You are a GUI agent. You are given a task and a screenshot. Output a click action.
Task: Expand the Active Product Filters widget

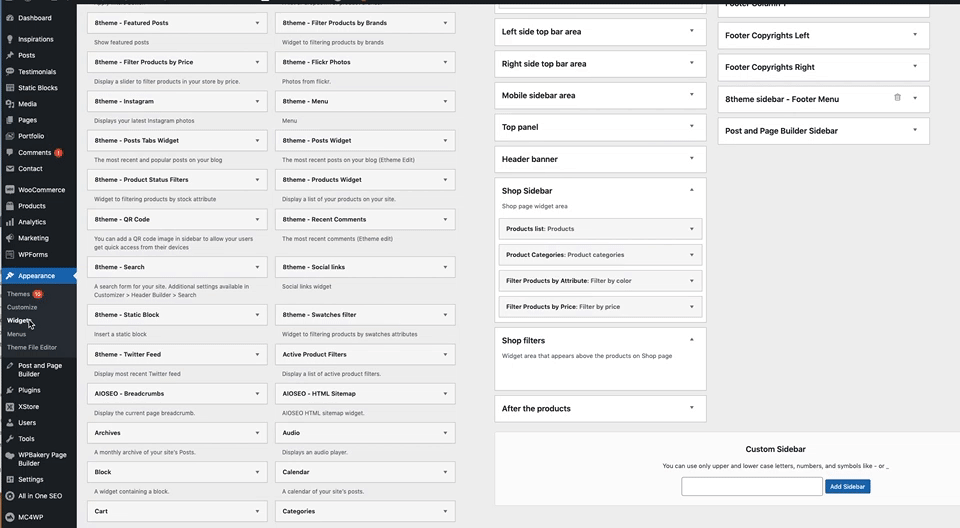[445, 355]
